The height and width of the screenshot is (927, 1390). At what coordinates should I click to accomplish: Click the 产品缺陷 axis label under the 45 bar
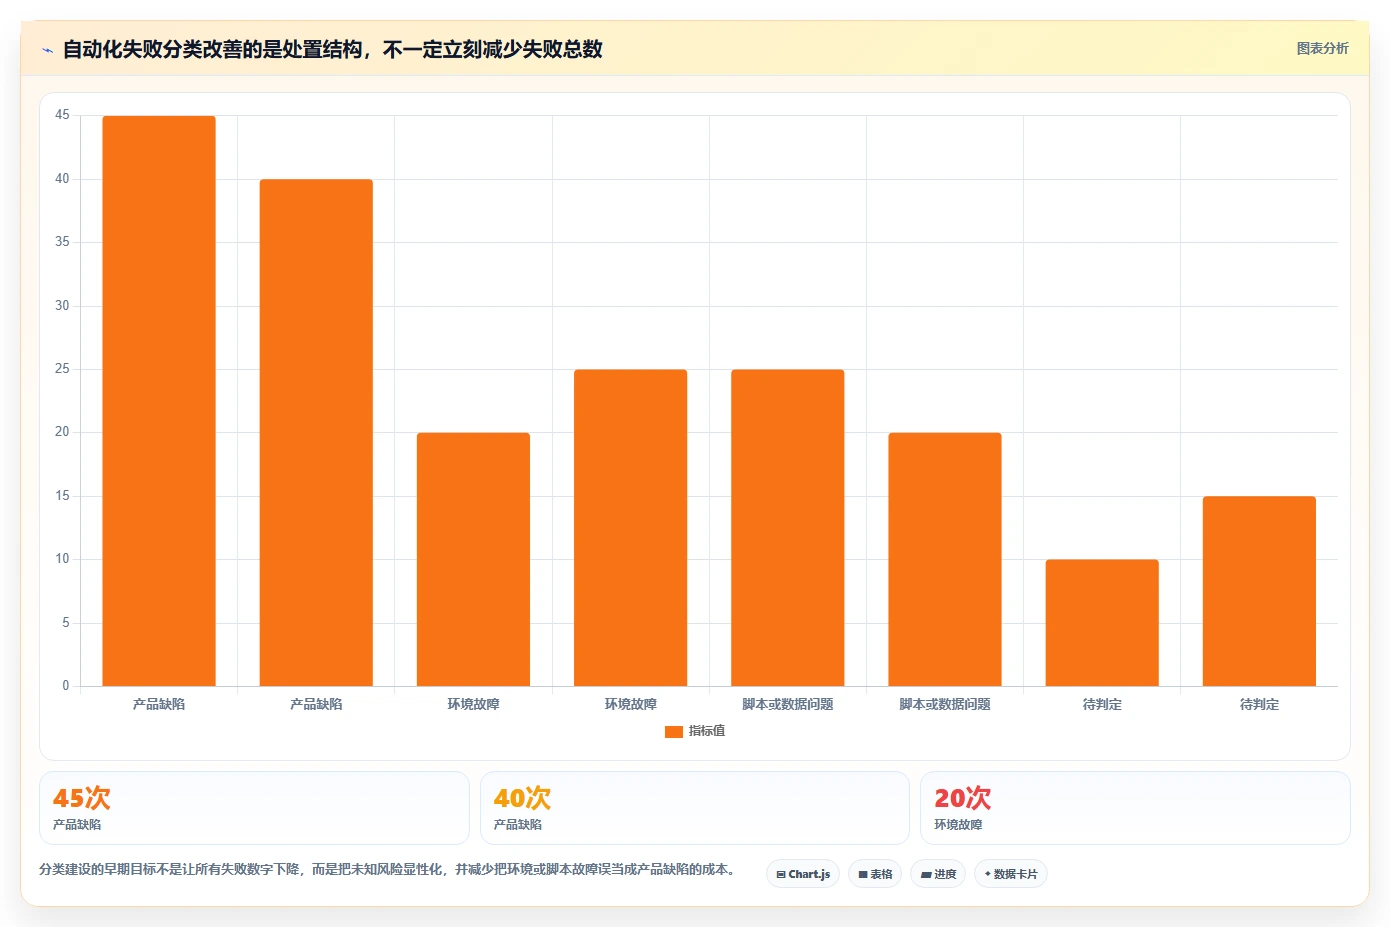click(x=159, y=704)
